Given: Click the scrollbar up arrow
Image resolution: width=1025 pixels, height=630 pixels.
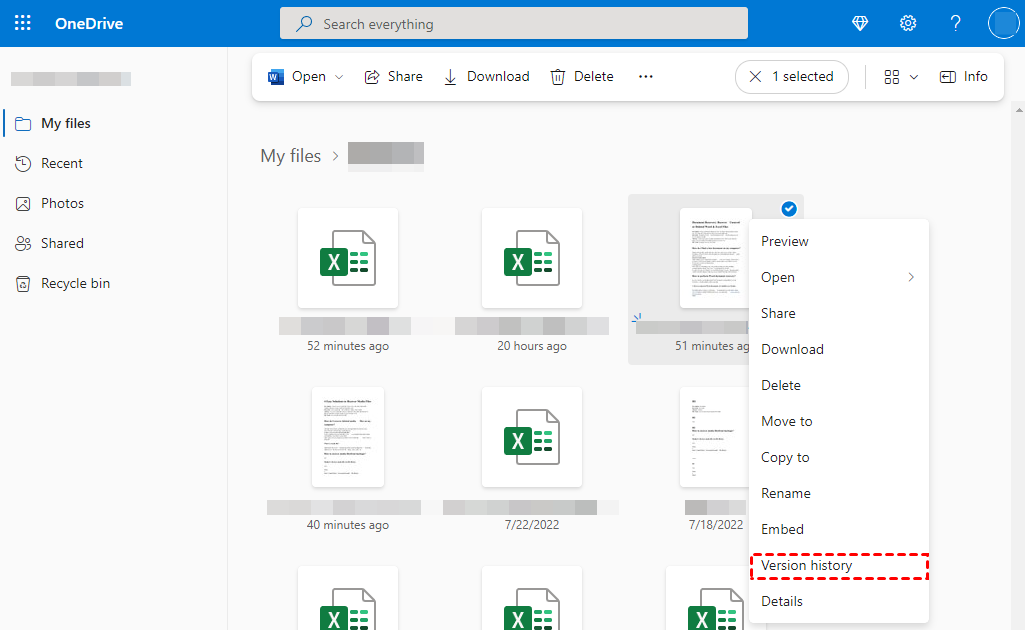Looking at the screenshot, I should [x=1019, y=110].
